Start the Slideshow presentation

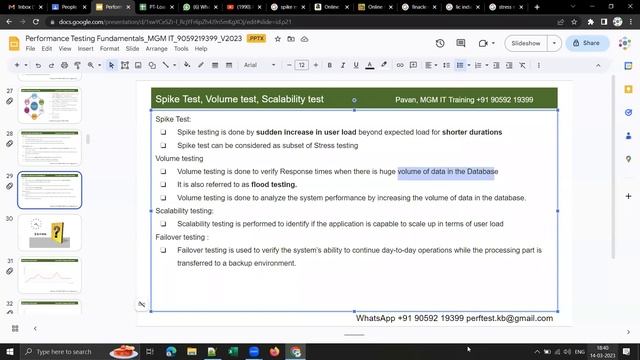click(x=526, y=43)
